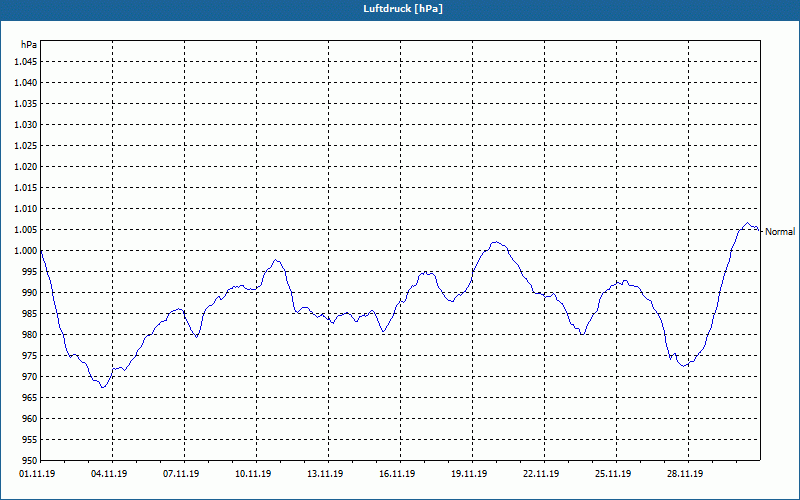Click the 975 y-axis value
Image resolution: width=800 pixels, height=500 pixels.
coord(30,356)
